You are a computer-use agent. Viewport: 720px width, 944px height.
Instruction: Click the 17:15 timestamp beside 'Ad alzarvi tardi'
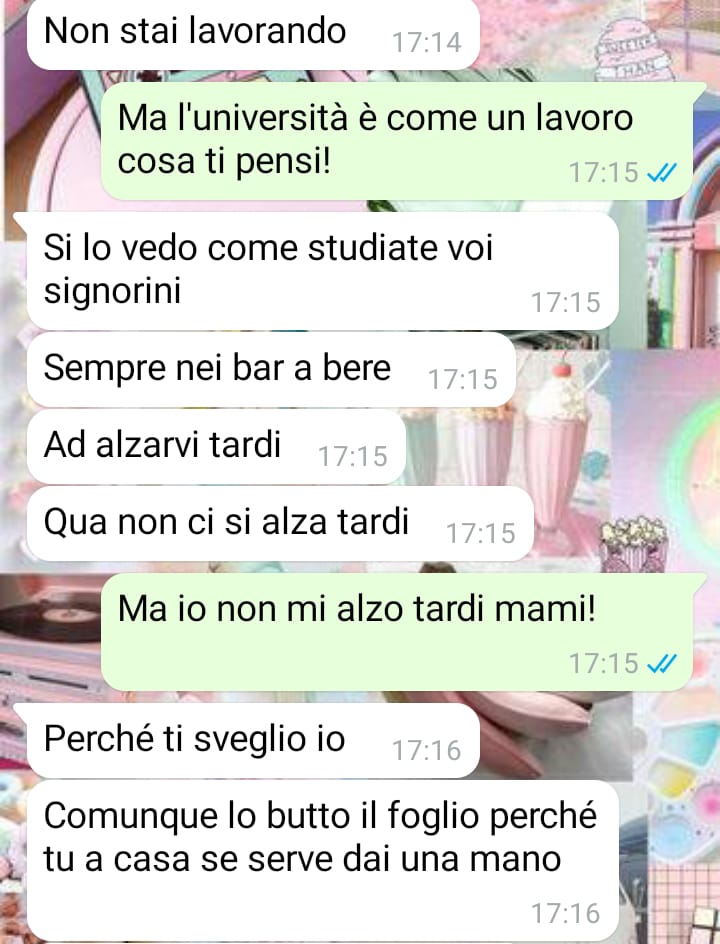coord(353,456)
